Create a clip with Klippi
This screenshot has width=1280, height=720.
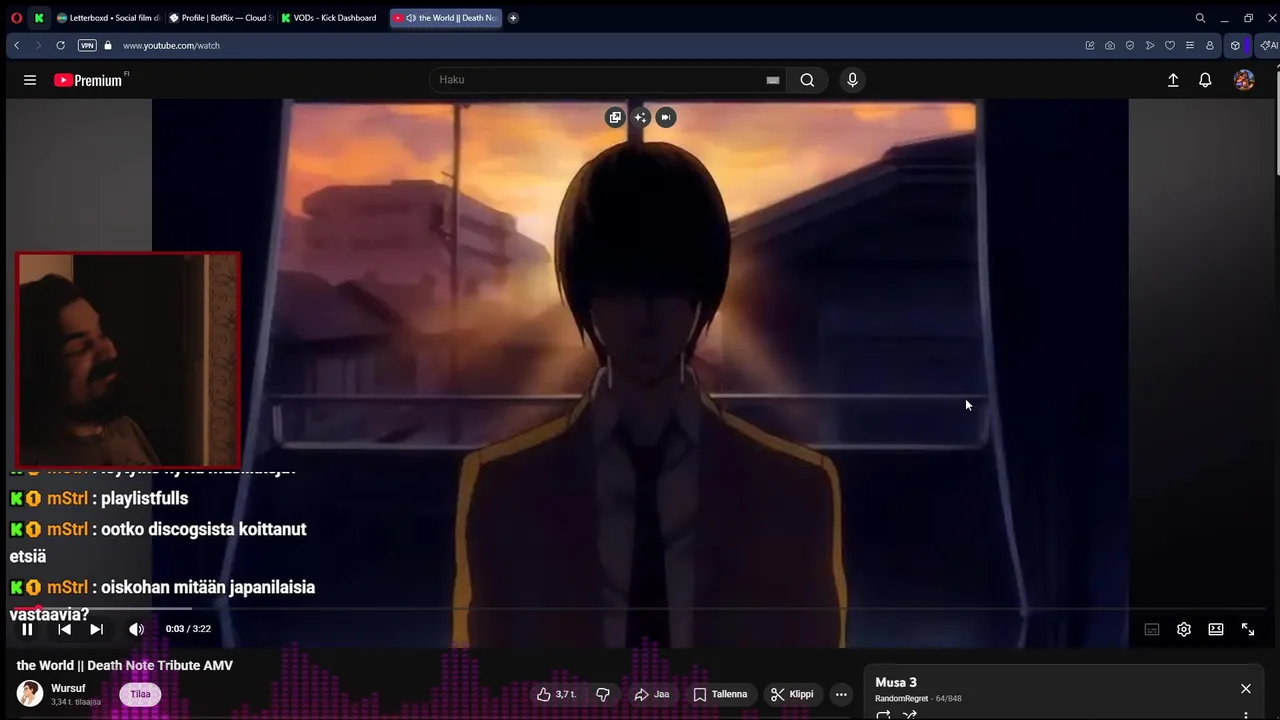792,694
